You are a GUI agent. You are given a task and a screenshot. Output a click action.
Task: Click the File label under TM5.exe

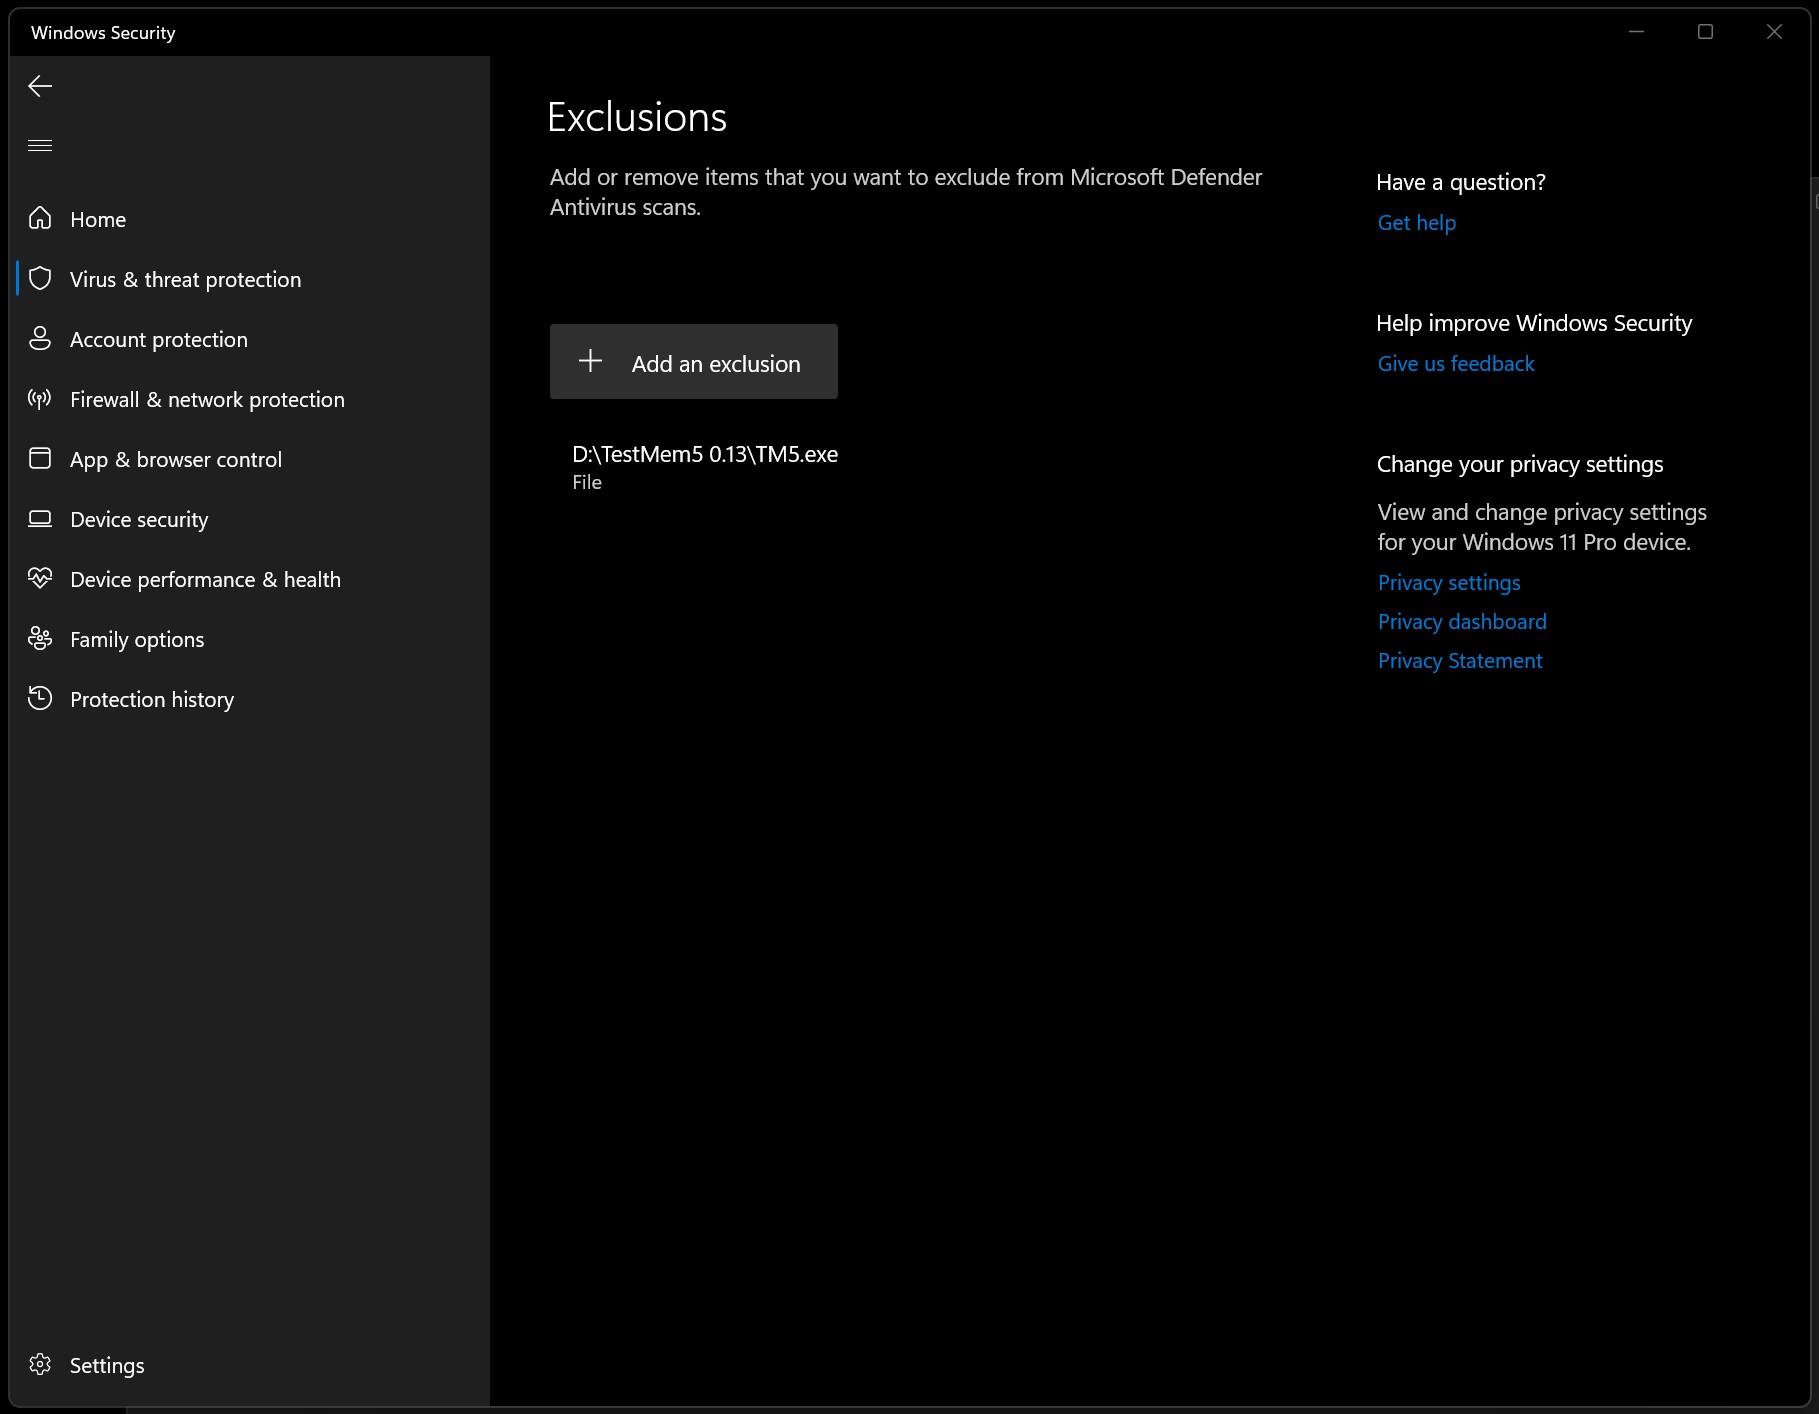[x=587, y=482]
